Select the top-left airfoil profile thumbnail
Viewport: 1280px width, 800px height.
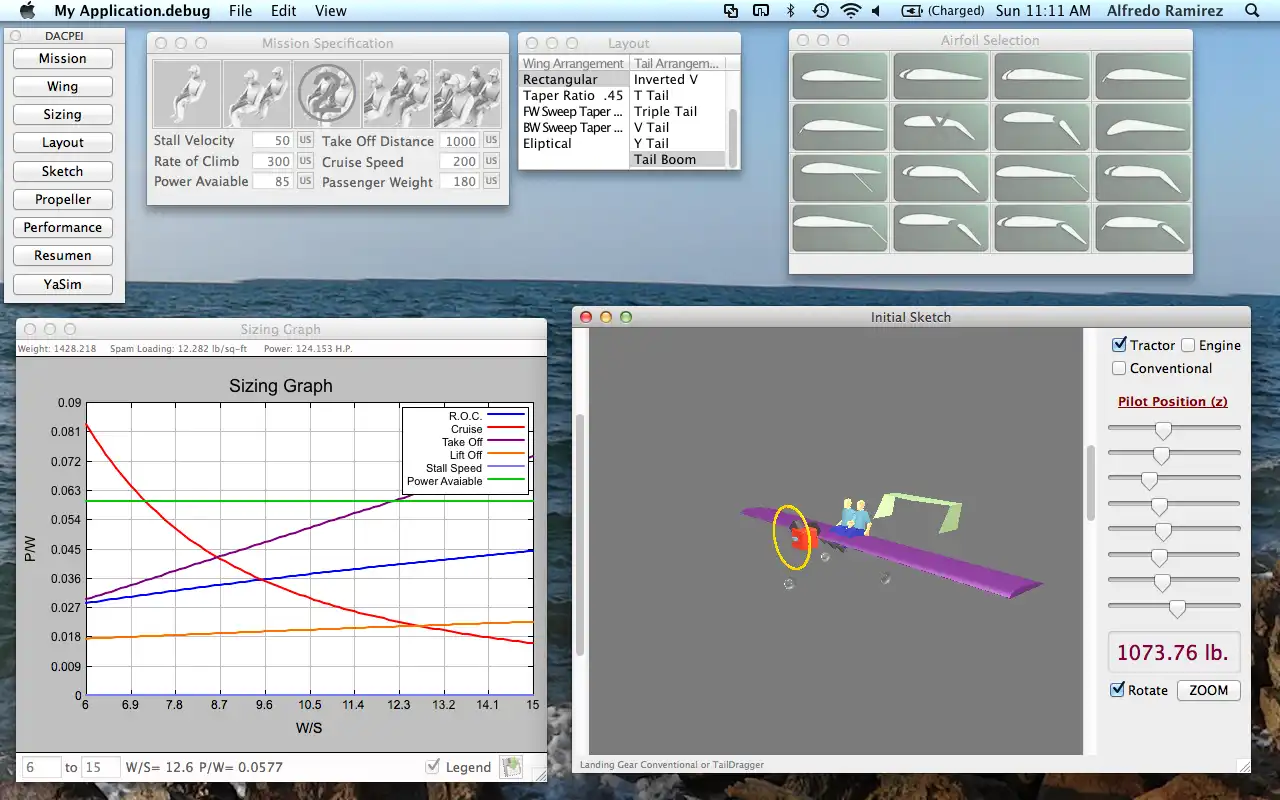(838, 75)
